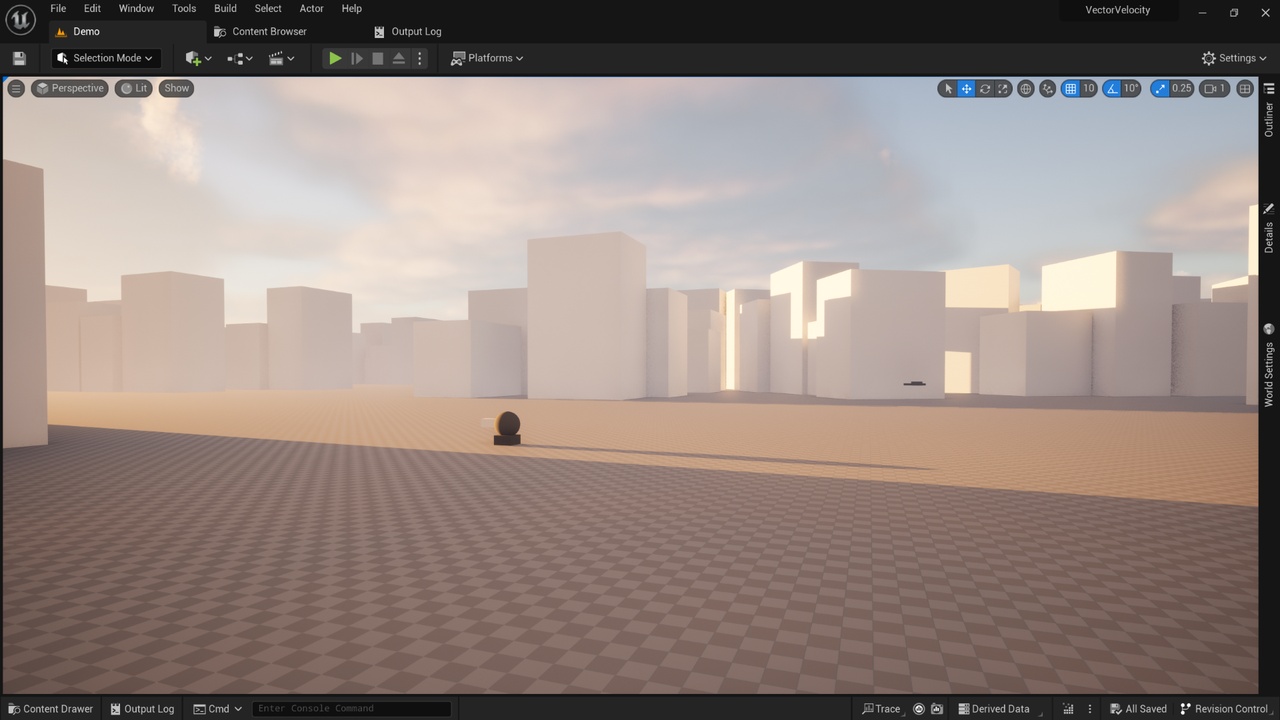Toggle rotation angle snapping icon
1280x720 pixels.
(1112, 88)
